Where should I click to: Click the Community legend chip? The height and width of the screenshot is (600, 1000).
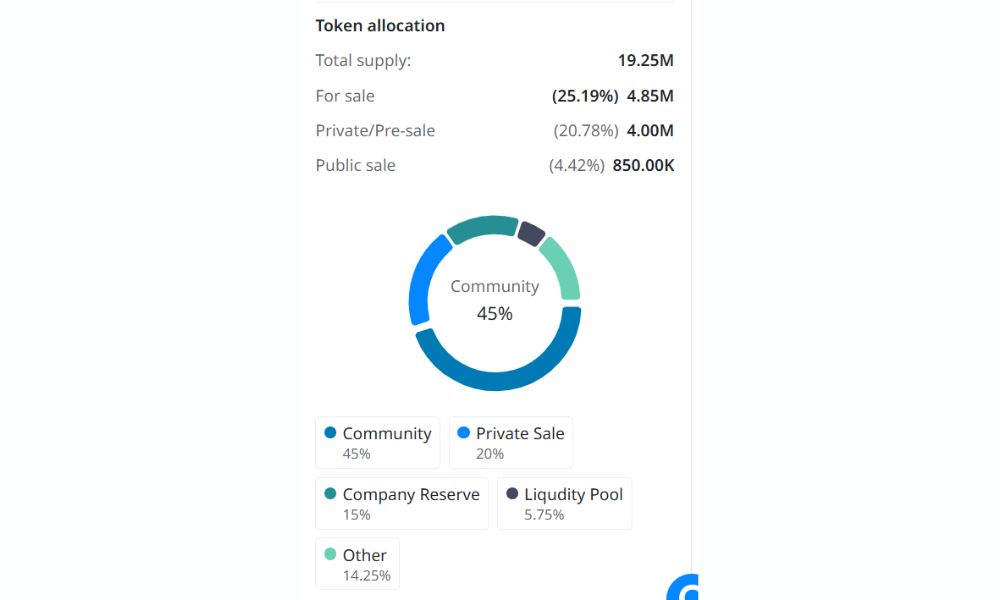377,442
